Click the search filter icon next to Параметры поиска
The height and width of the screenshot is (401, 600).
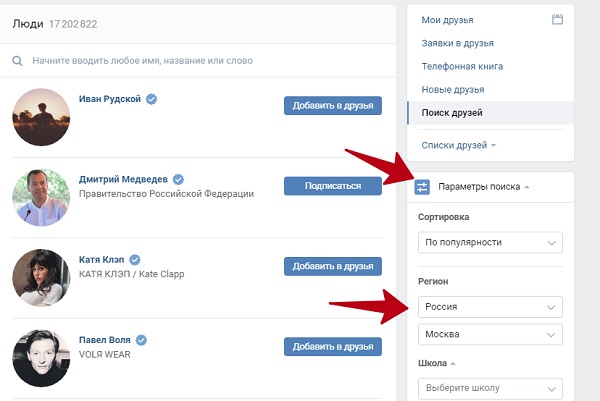coord(422,187)
